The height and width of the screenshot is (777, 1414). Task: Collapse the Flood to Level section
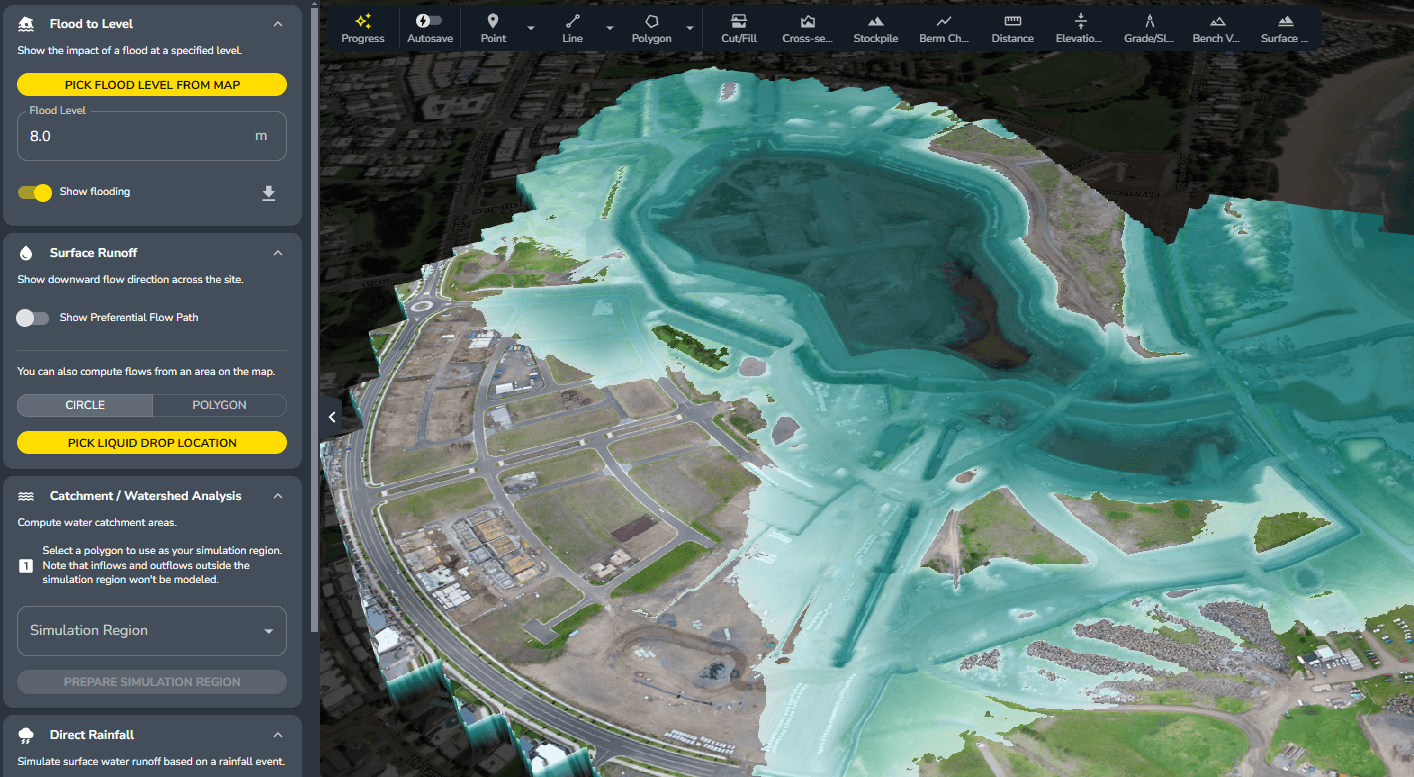(x=278, y=24)
